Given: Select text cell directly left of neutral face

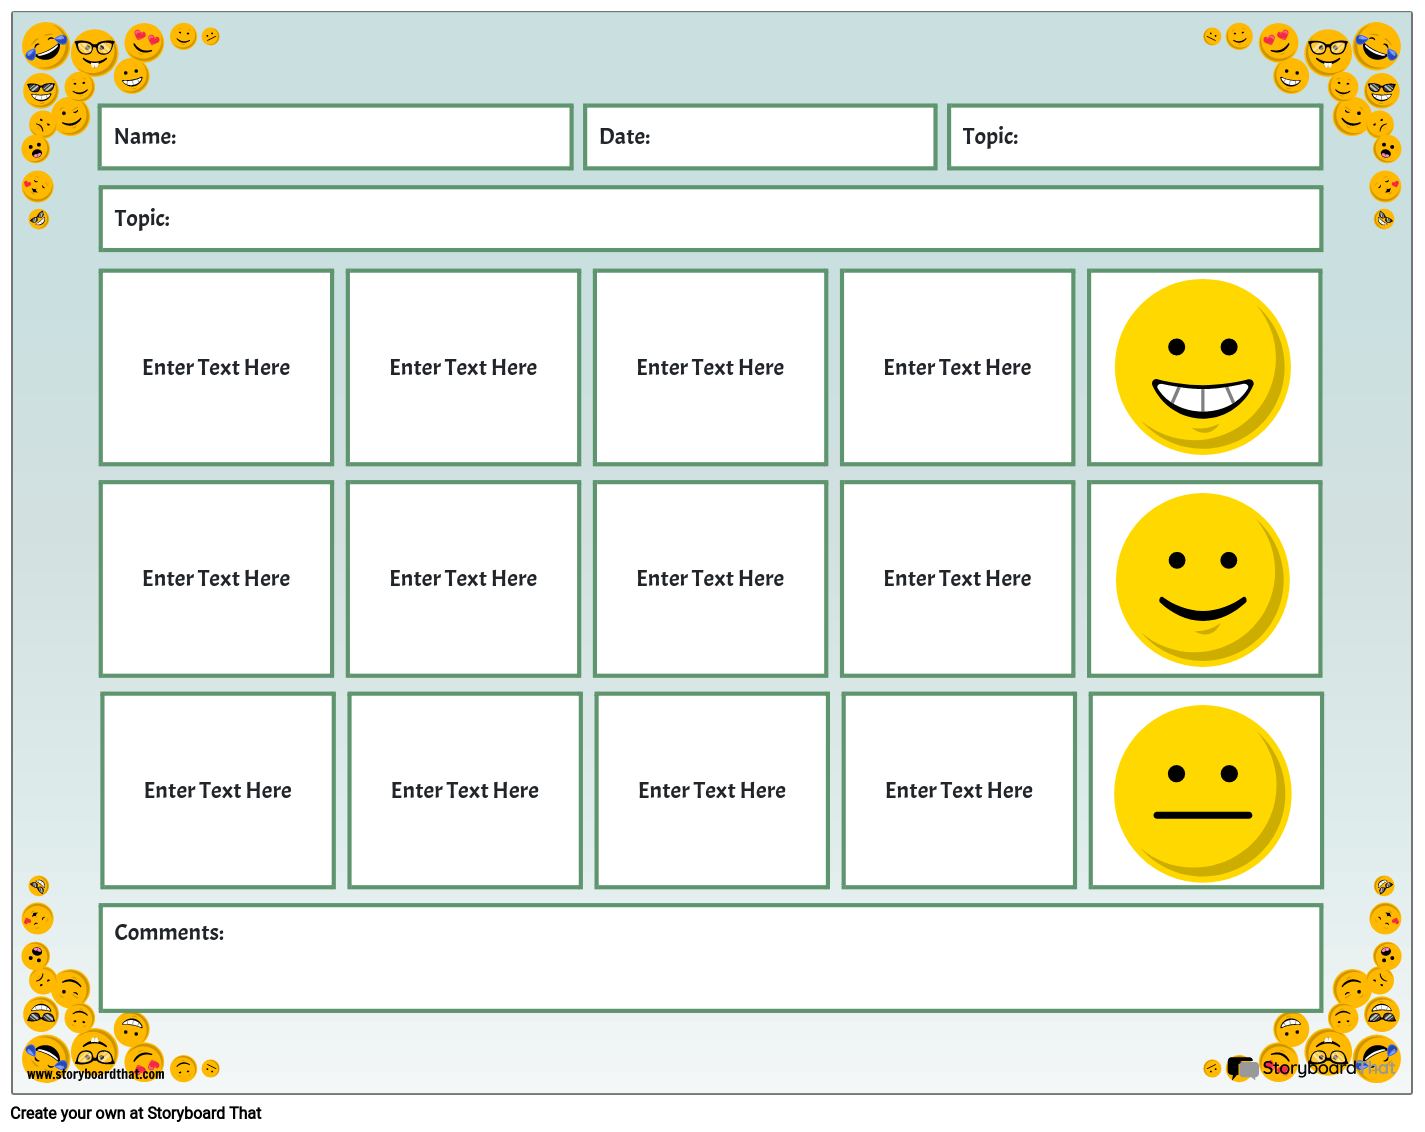Looking at the screenshot, I should pyautogui.click(x=959, y=790).
